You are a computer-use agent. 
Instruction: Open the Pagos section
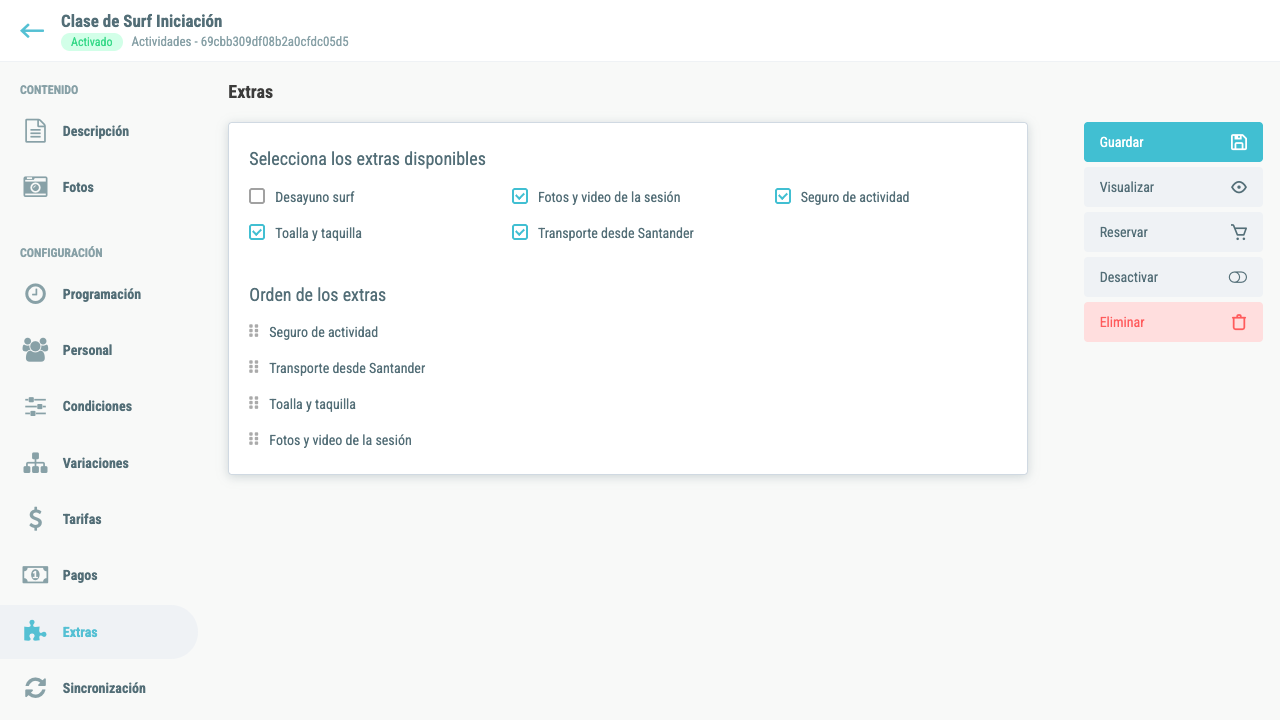pyautogui.click(x=99, y=575)
